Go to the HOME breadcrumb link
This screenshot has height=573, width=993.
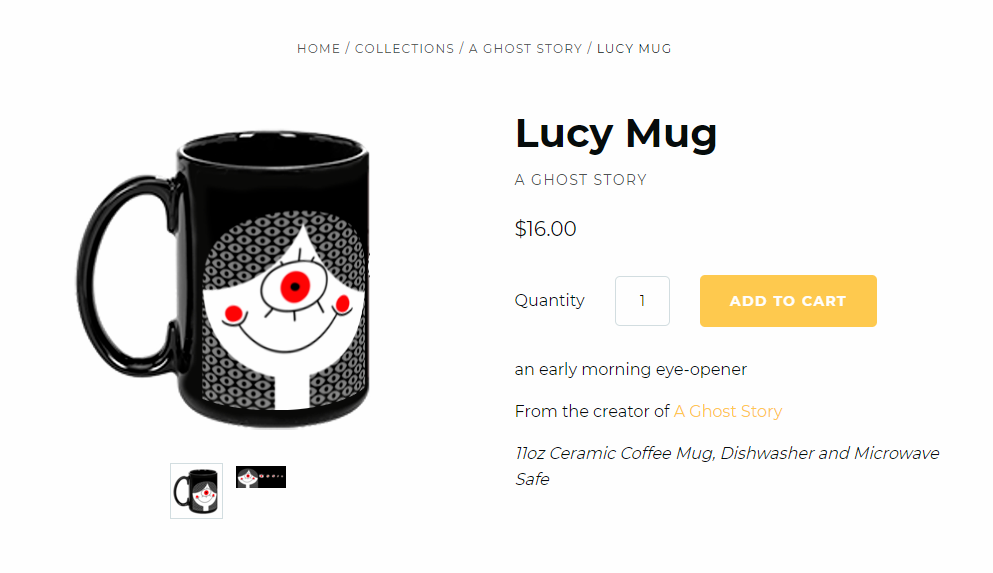(319, 49)
